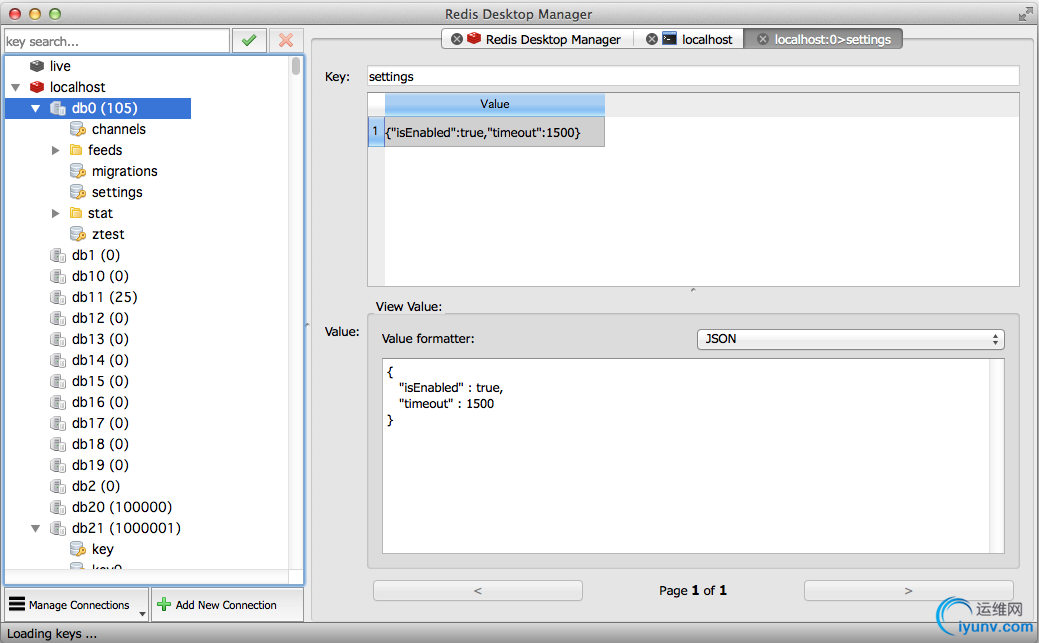Click the migrations key icon
Viewport: 1039px width, 643px height.
78,171
